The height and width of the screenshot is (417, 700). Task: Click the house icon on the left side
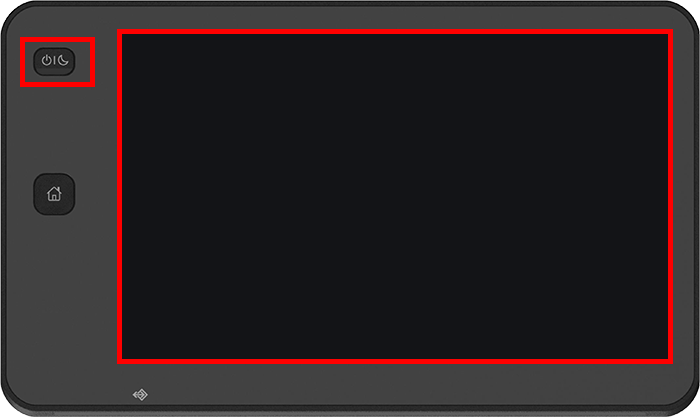[x=54, y=194]
